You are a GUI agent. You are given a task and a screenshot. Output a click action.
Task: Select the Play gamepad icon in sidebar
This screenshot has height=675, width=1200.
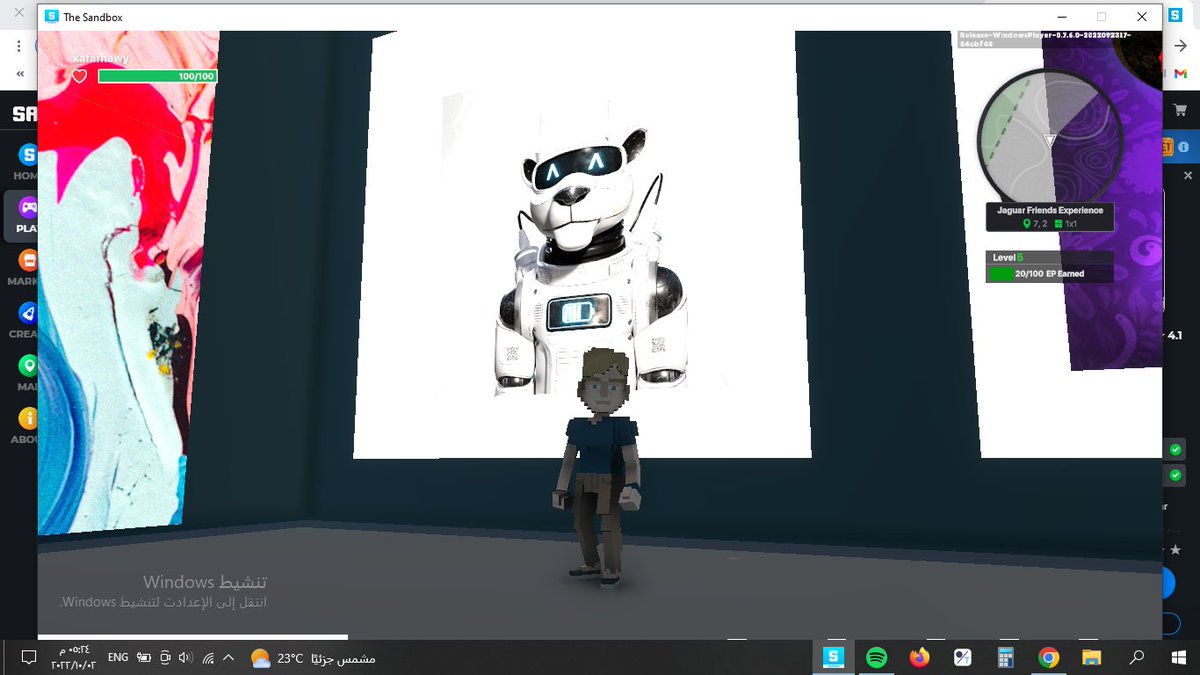coord(28,207)
